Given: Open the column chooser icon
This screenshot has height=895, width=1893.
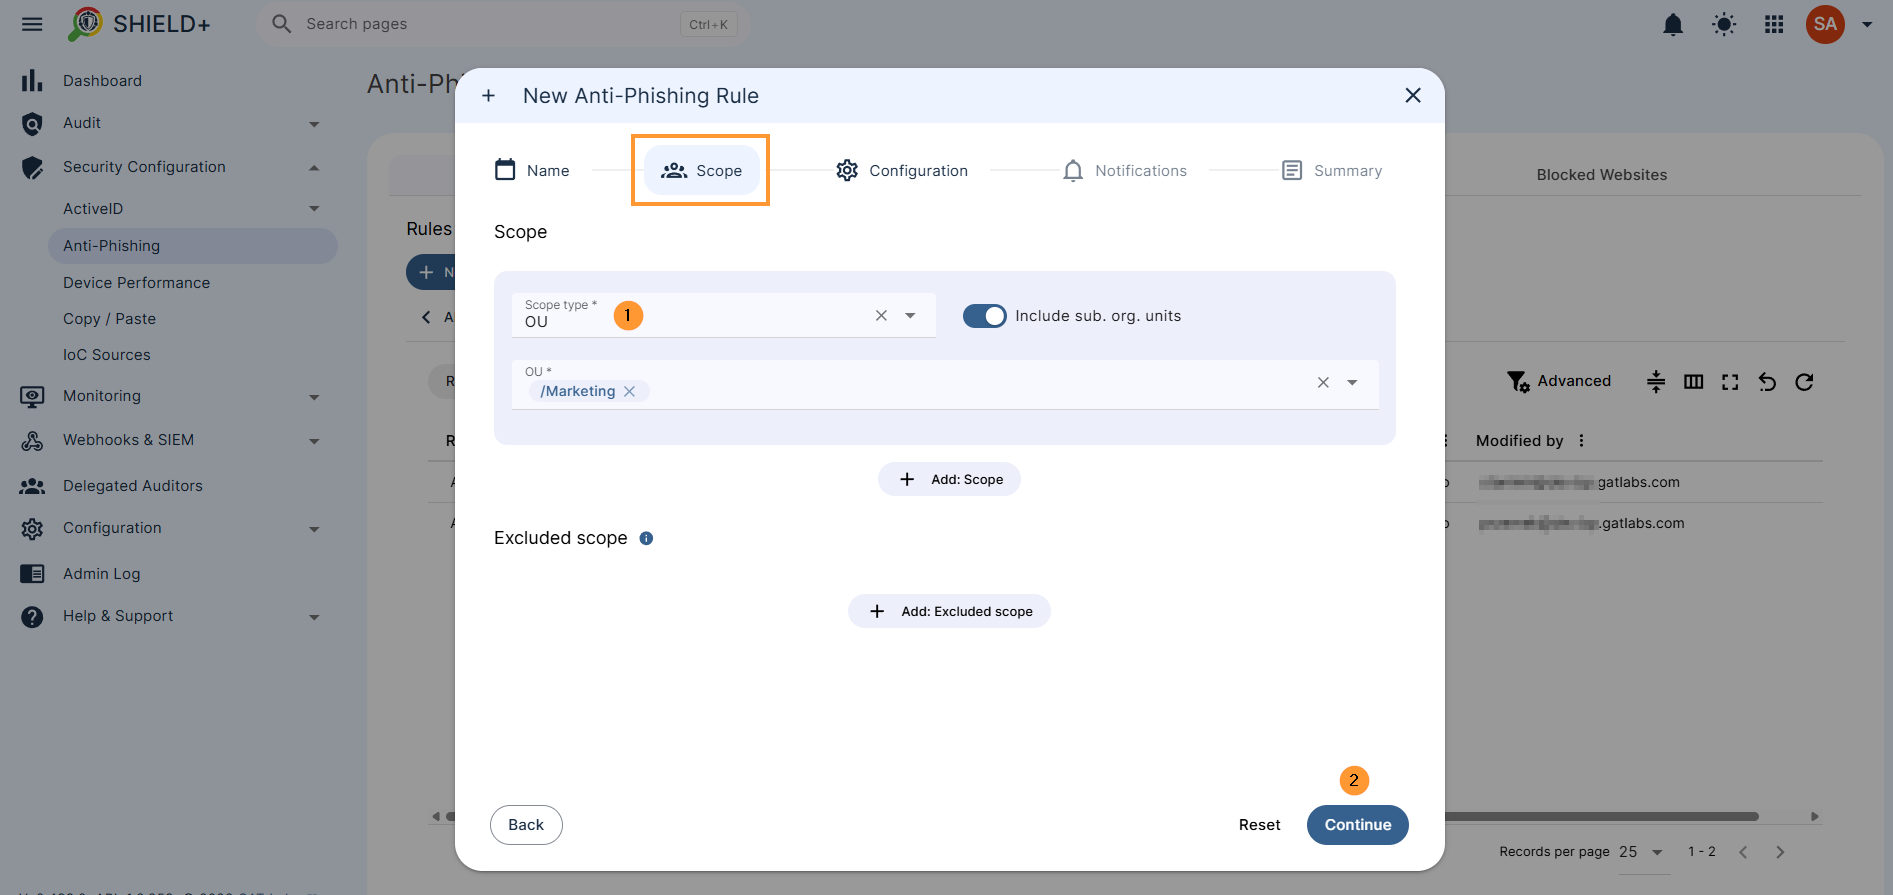Looking at the screenshot, I should [1693, 381].
